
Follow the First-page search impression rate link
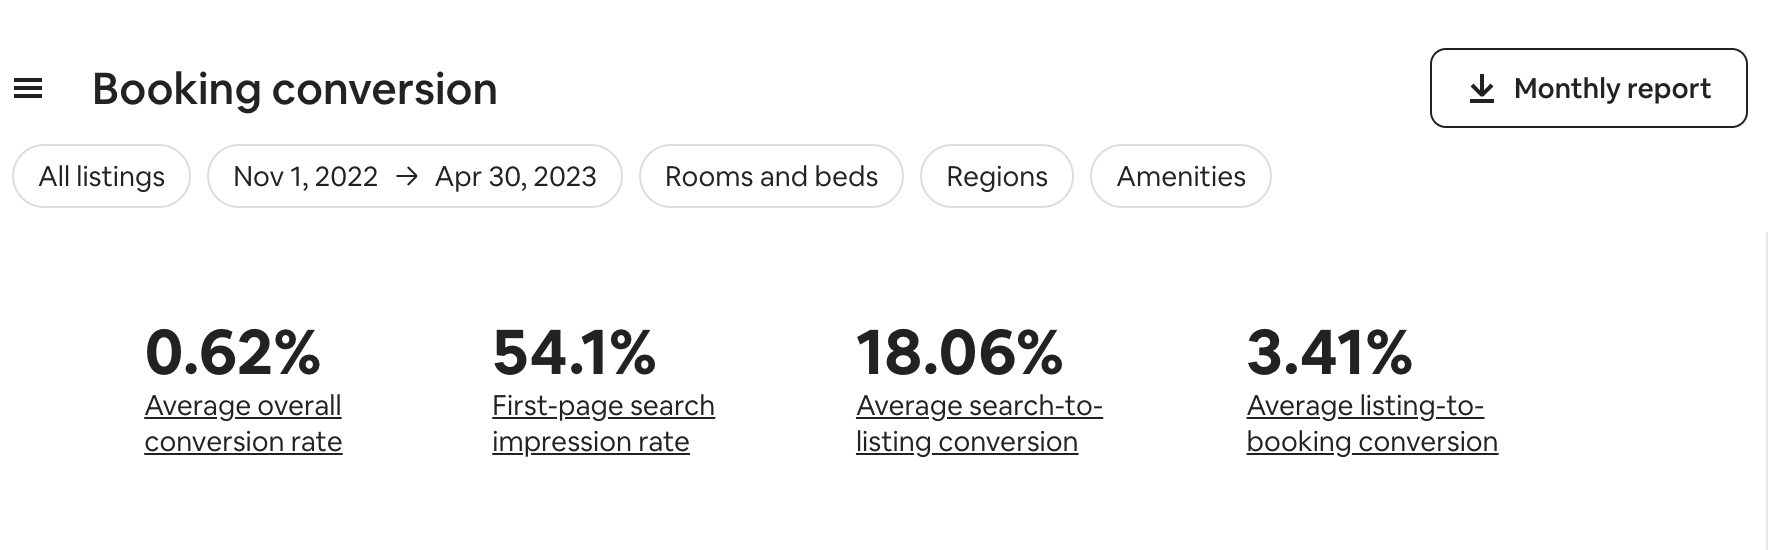click(603, 424)
